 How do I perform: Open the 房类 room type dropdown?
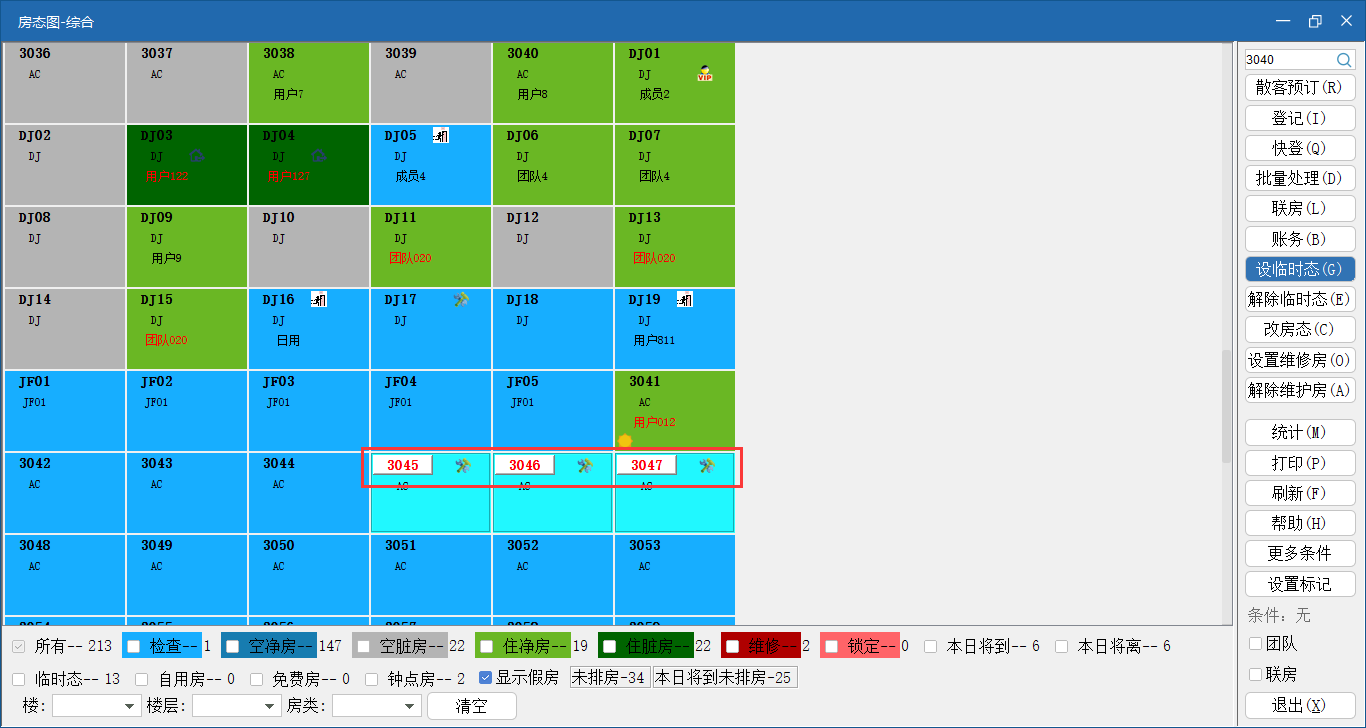(376, 706)
